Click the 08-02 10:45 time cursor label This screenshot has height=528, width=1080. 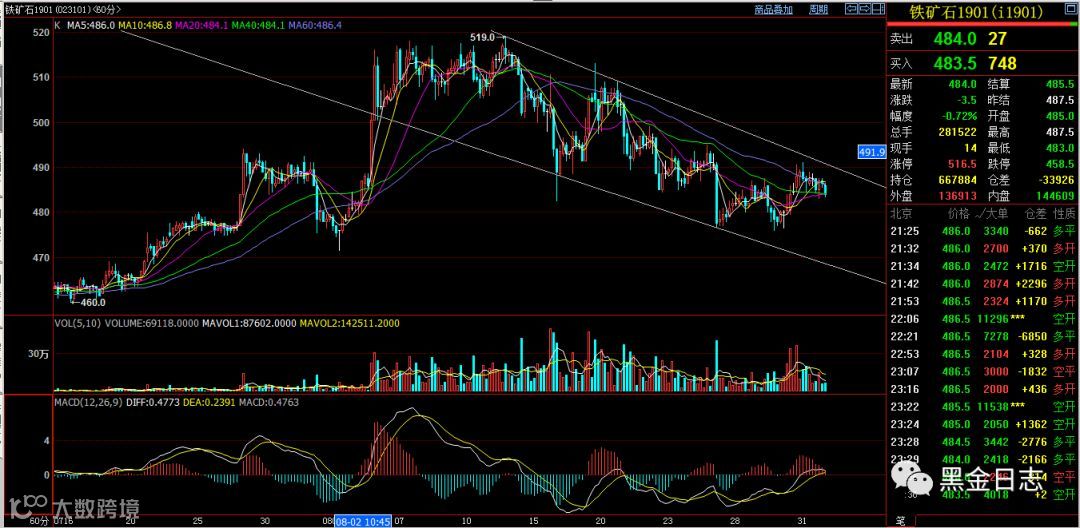point(364,522)
